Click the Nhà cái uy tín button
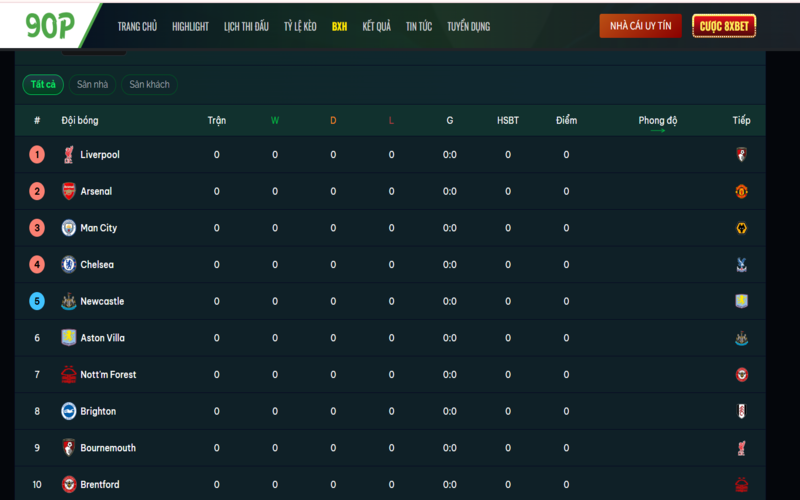This screenshot has width=800, height=500. [640, 26]
